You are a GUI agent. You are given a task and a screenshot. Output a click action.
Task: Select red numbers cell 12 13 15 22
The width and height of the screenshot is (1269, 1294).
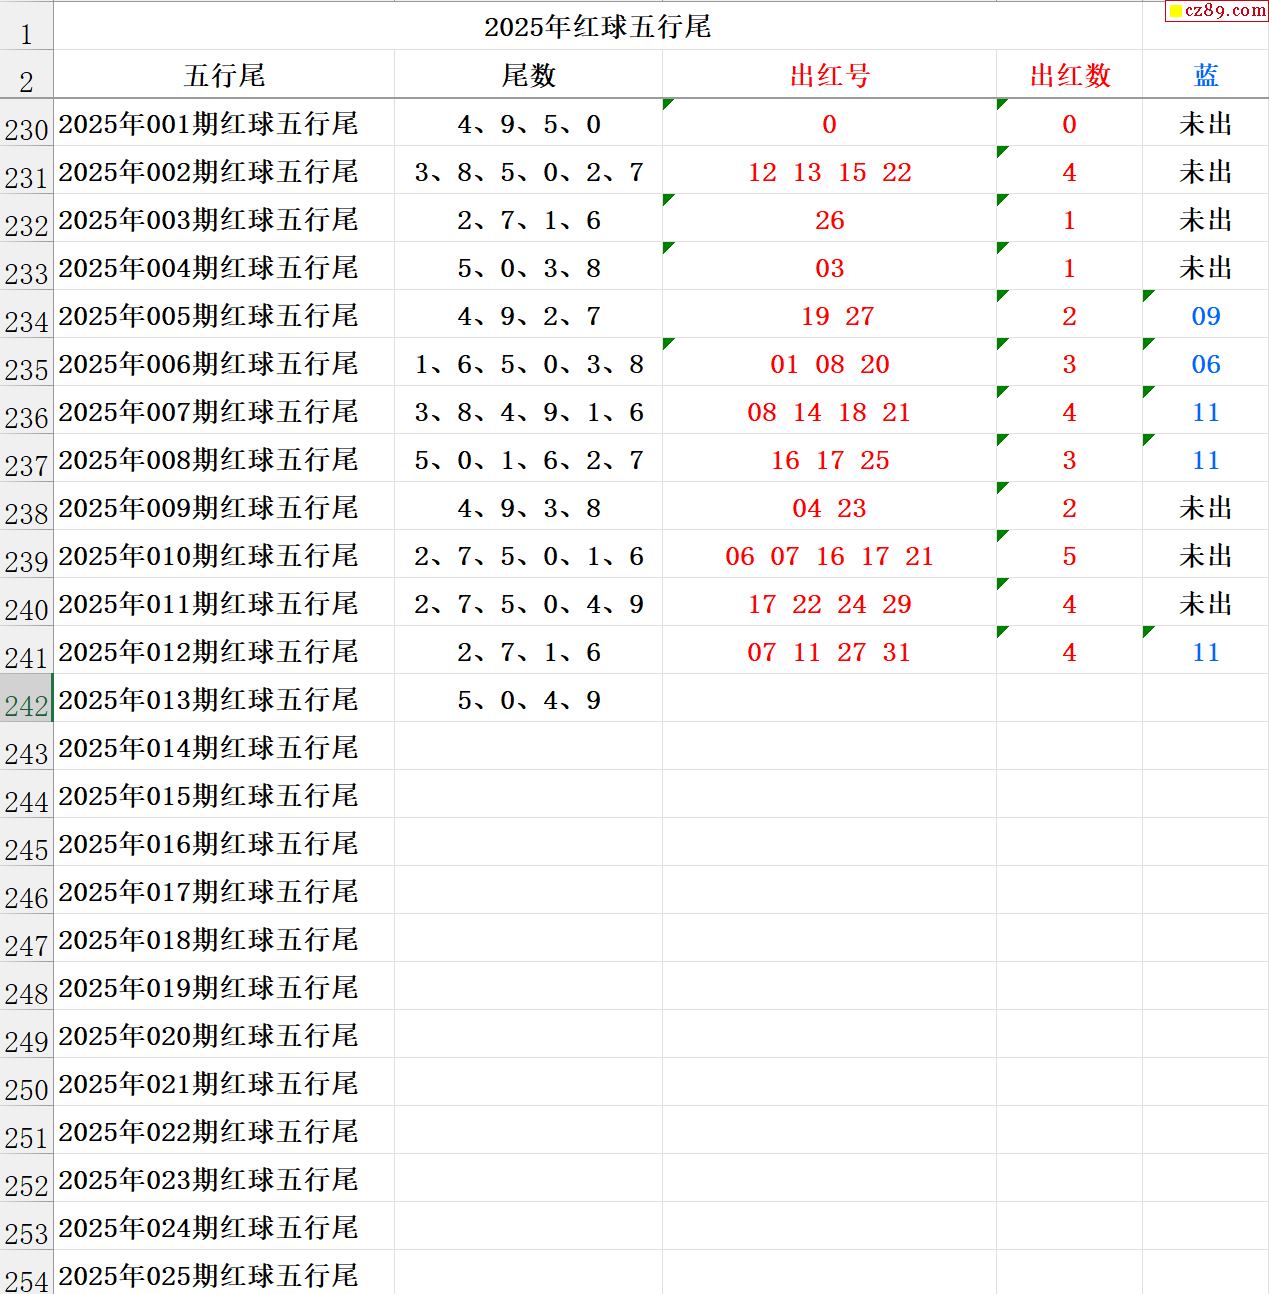coord(829,172)
